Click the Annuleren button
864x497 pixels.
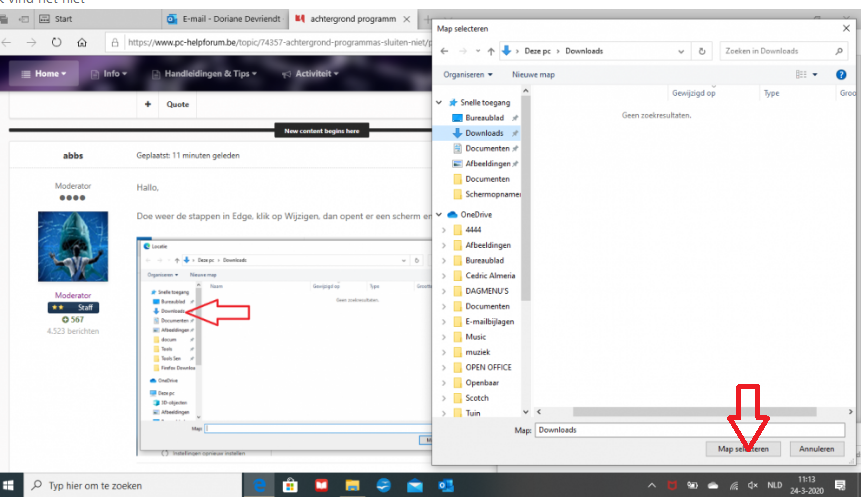tap(817, 449)
